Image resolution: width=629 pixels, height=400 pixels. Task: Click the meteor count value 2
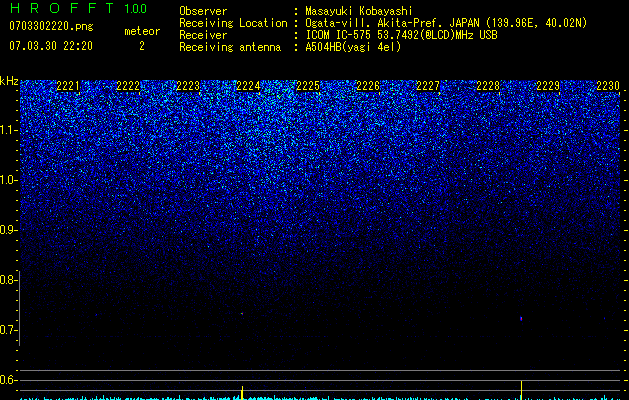tap(142, 46)
